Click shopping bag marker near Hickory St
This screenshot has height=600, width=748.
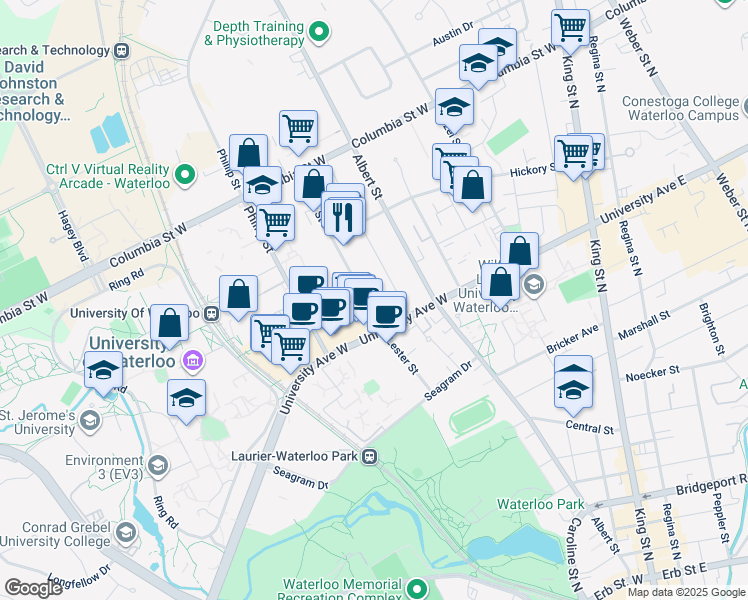(x=472, y=186)
